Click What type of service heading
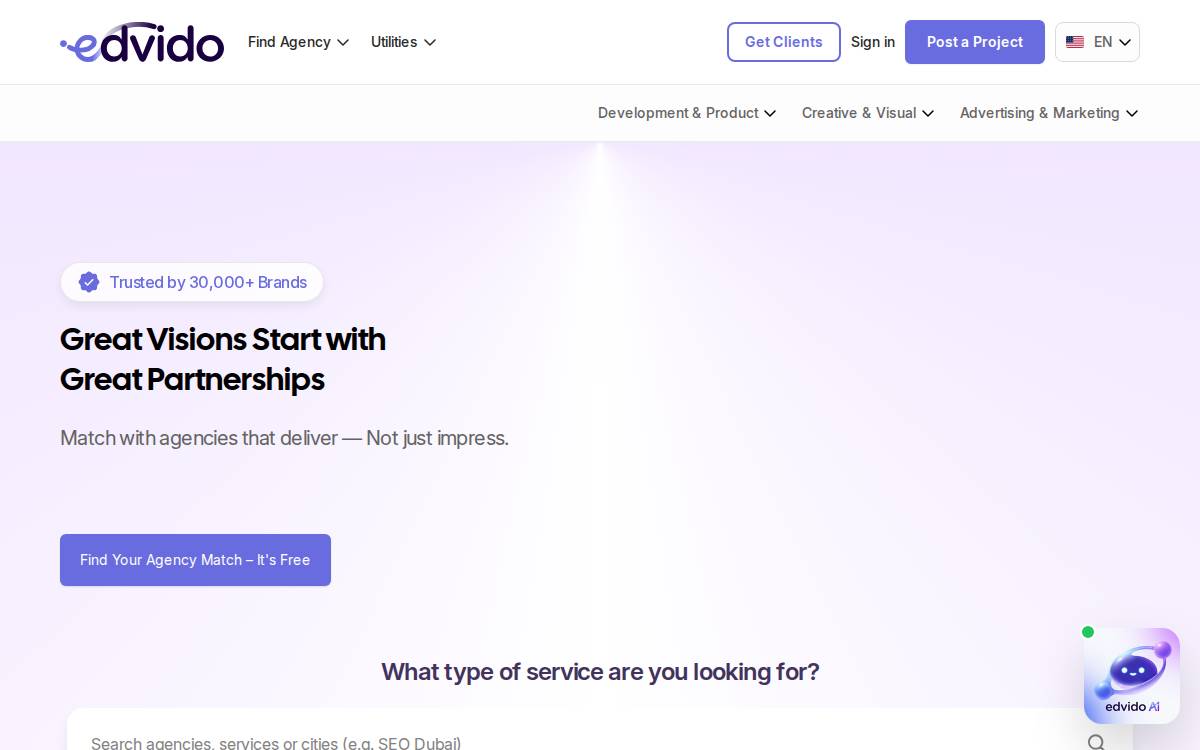1200x750 pixels. 600,672
